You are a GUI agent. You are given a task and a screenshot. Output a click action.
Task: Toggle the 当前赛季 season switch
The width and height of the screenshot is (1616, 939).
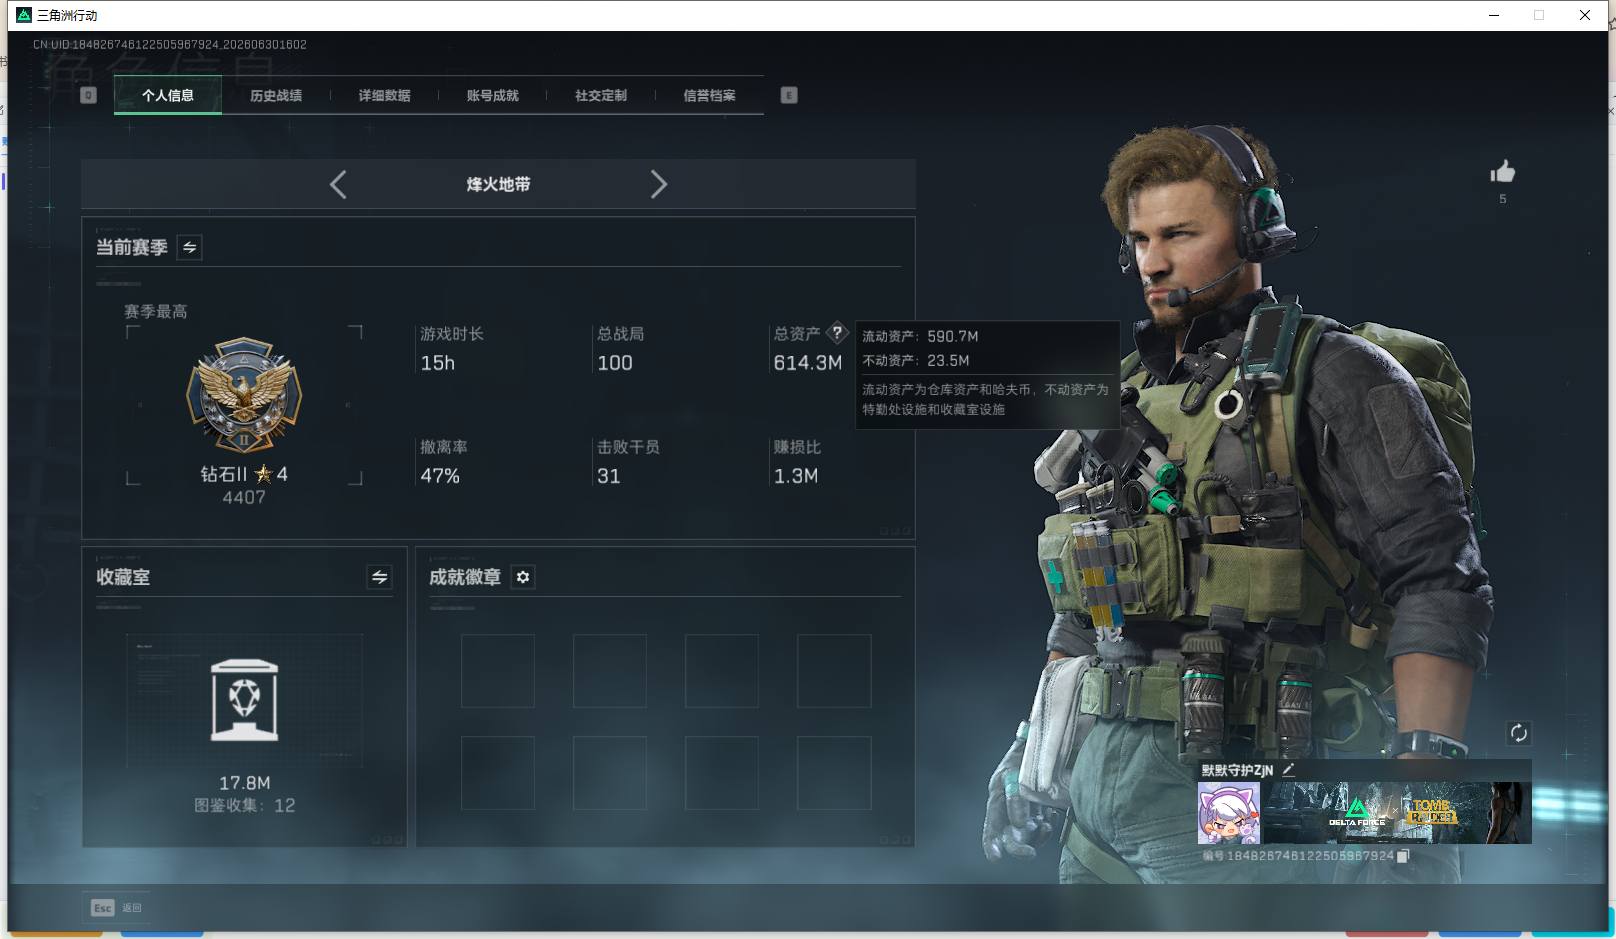coord(189,247)
